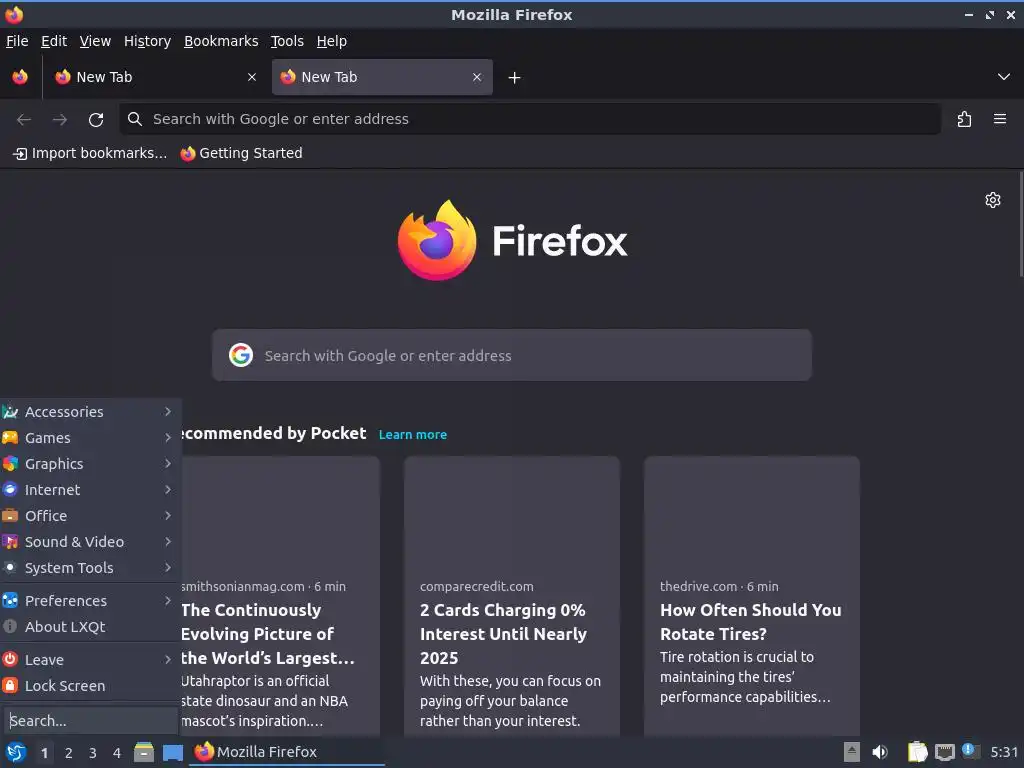Open the File menu

(x=17, y=41)
